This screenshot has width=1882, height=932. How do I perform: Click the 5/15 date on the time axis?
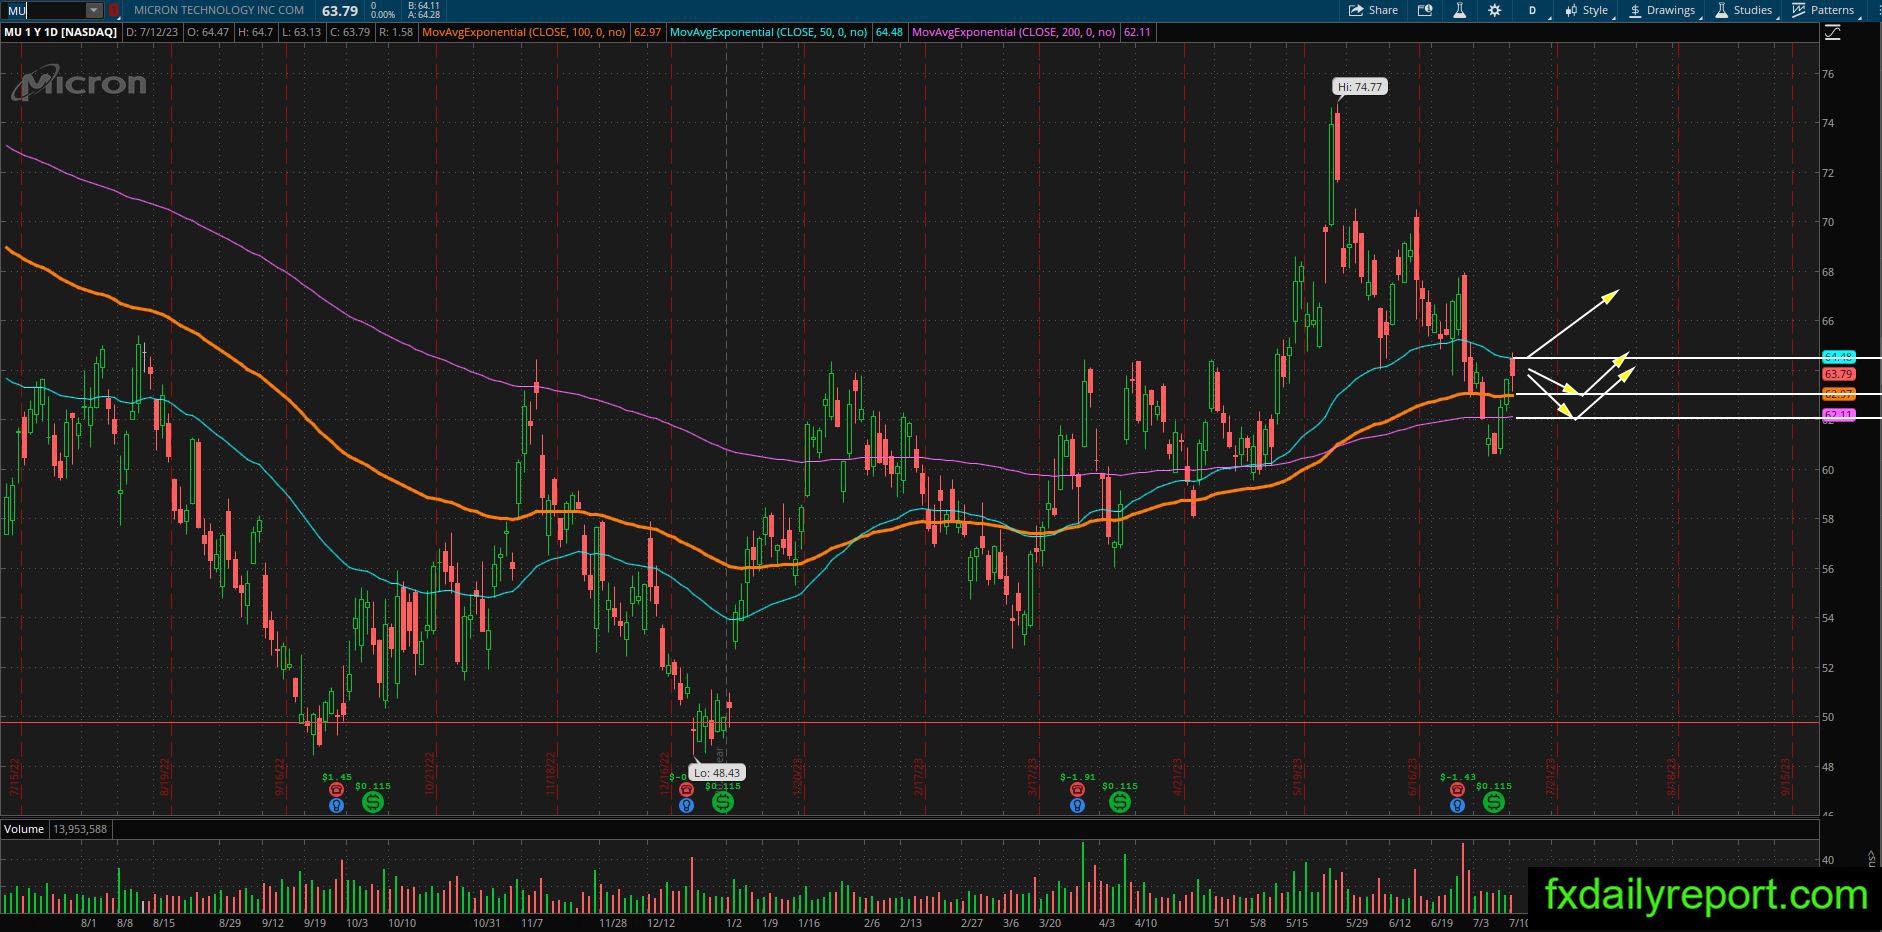[x=1297, y=923]
